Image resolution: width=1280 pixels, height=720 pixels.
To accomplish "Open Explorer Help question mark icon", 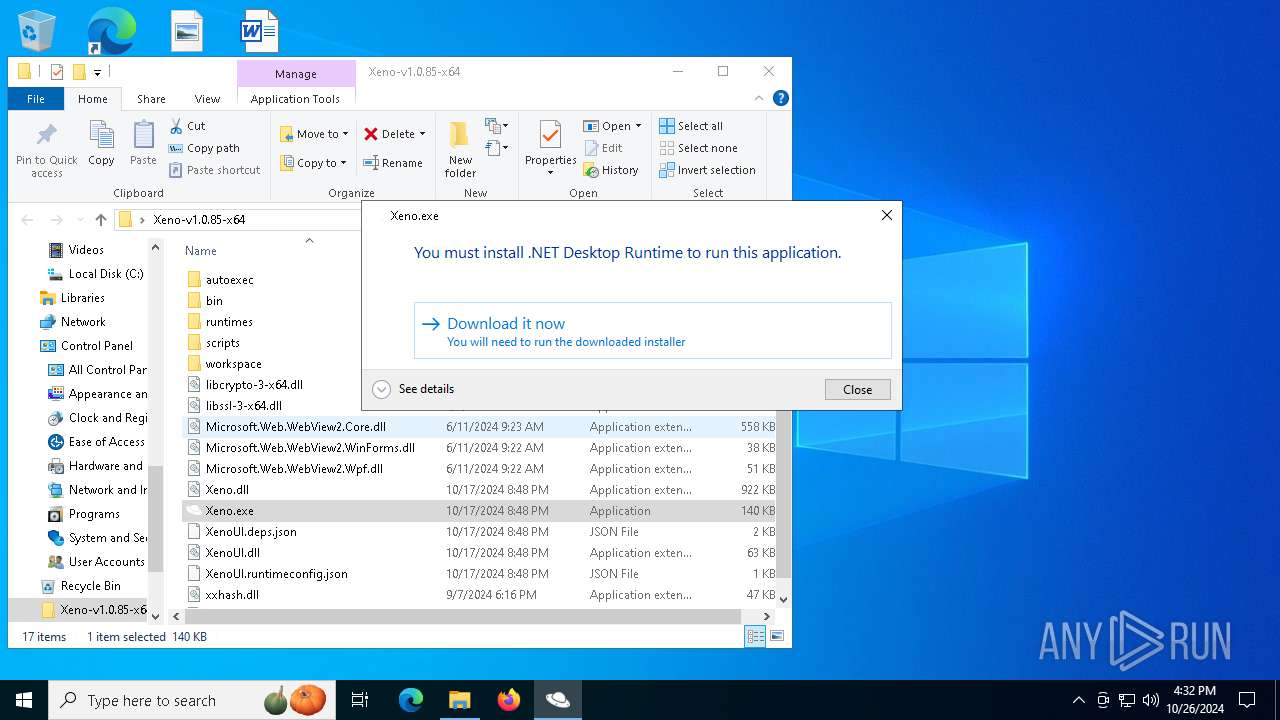I will (x=781, y=98).
